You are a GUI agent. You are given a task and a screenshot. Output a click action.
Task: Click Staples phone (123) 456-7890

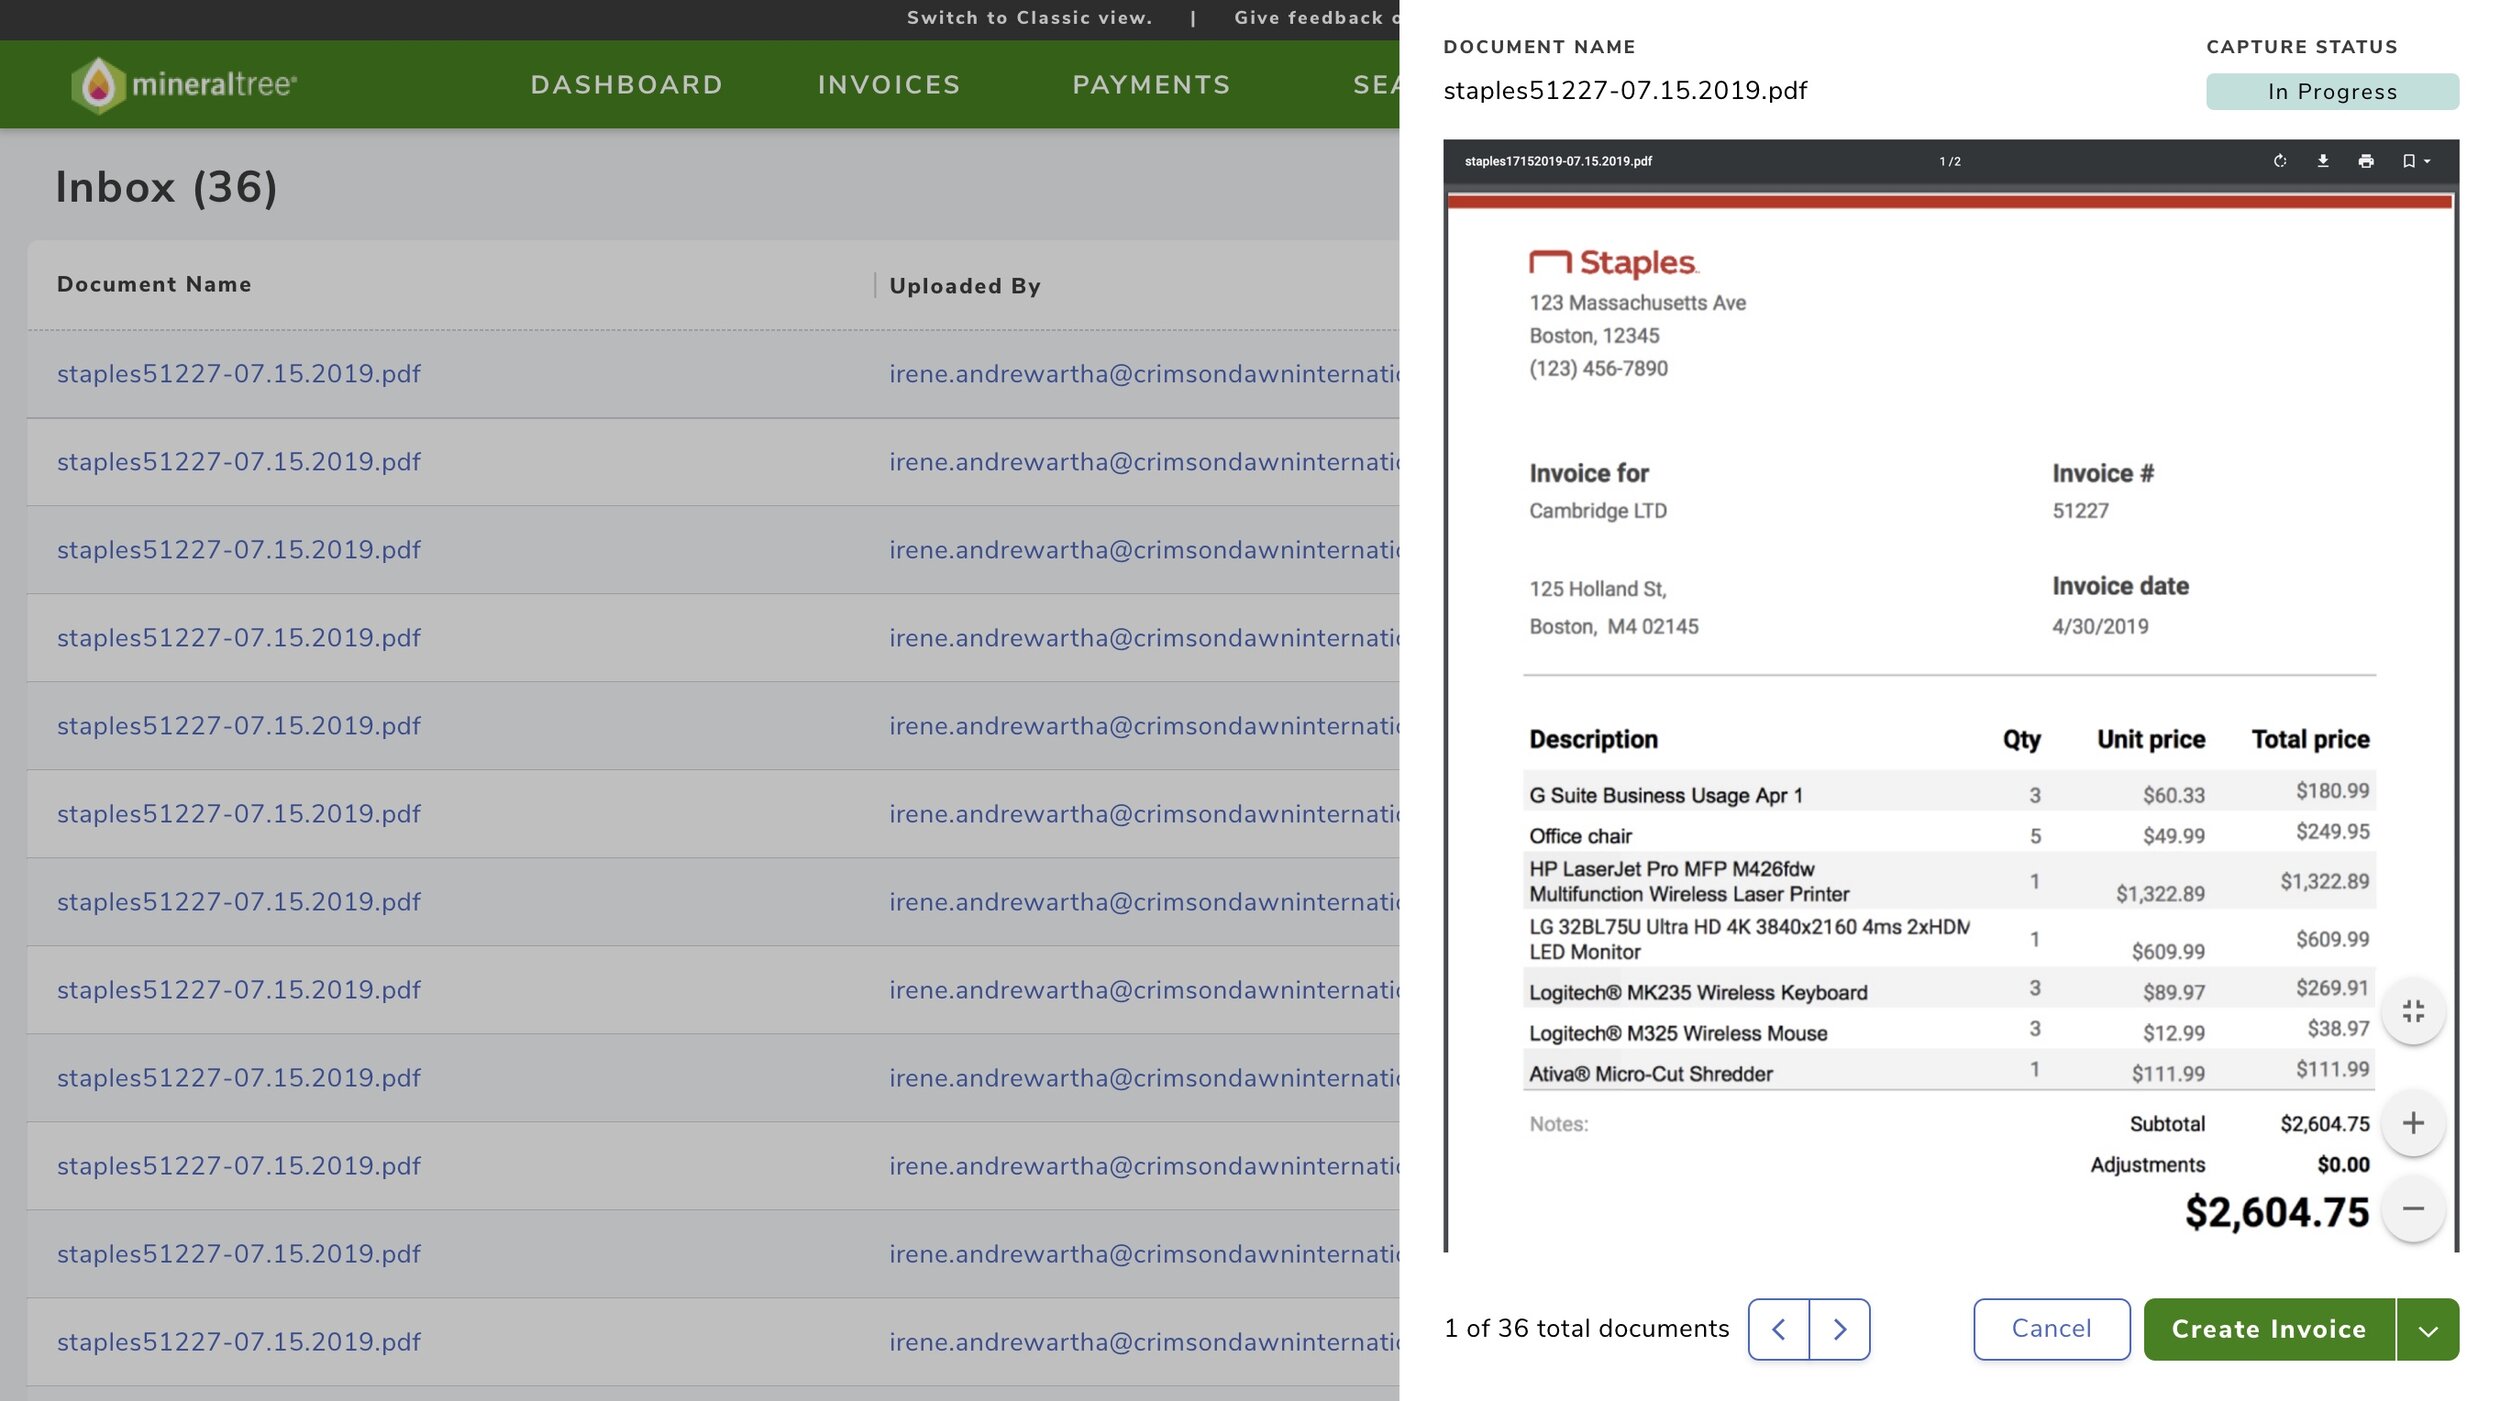pos(1598,369)
